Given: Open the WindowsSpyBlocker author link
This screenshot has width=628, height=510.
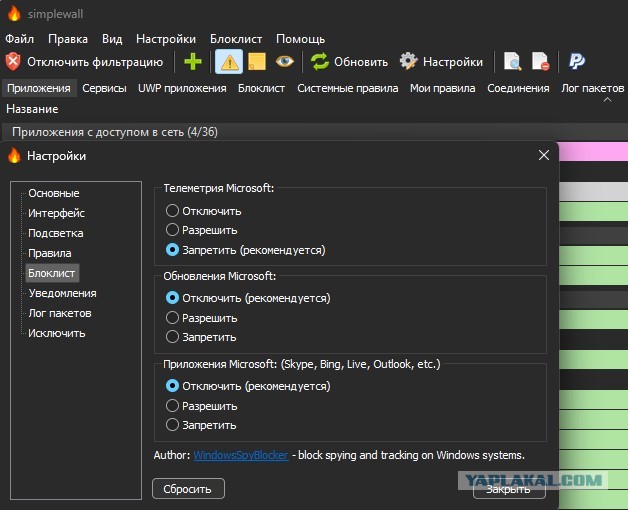Looking at the screenshot, I should 241,455.
